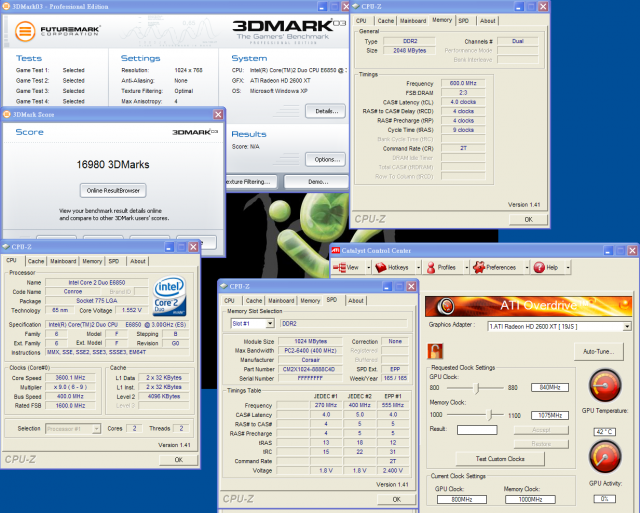Click OK in the processor CPU-Z window
Image resolution: width=640 pixels, height=513 pixels.
point(179,460)
